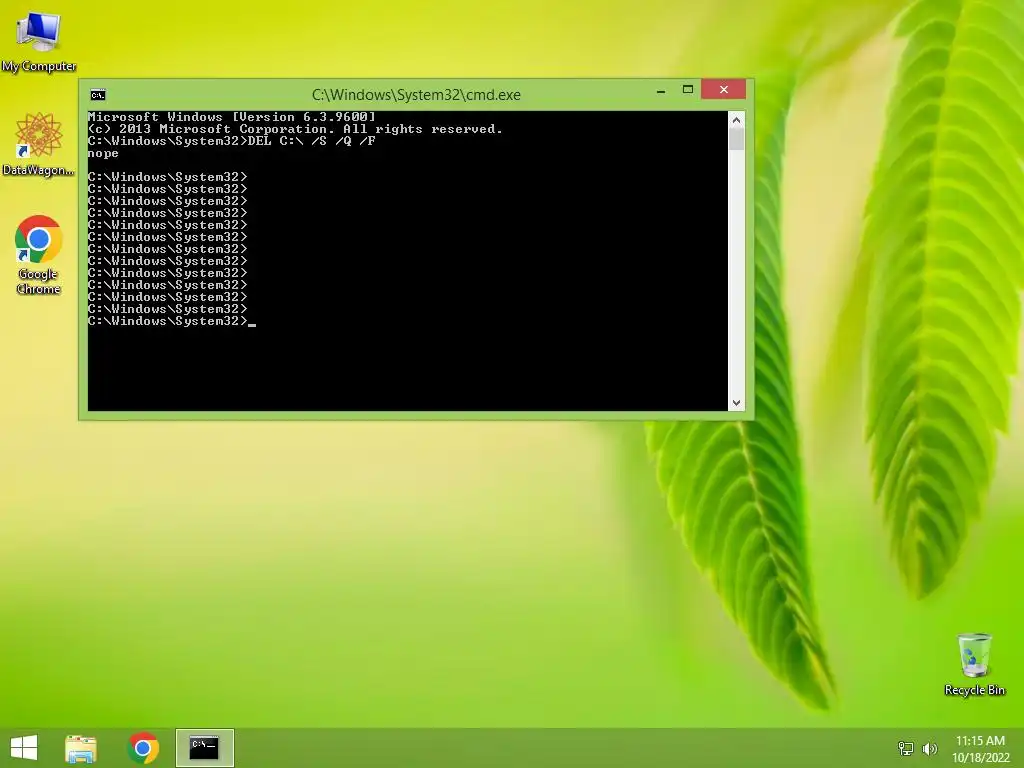
Task: Open File Explorer from the taskbar
Action: click(81, 748)
